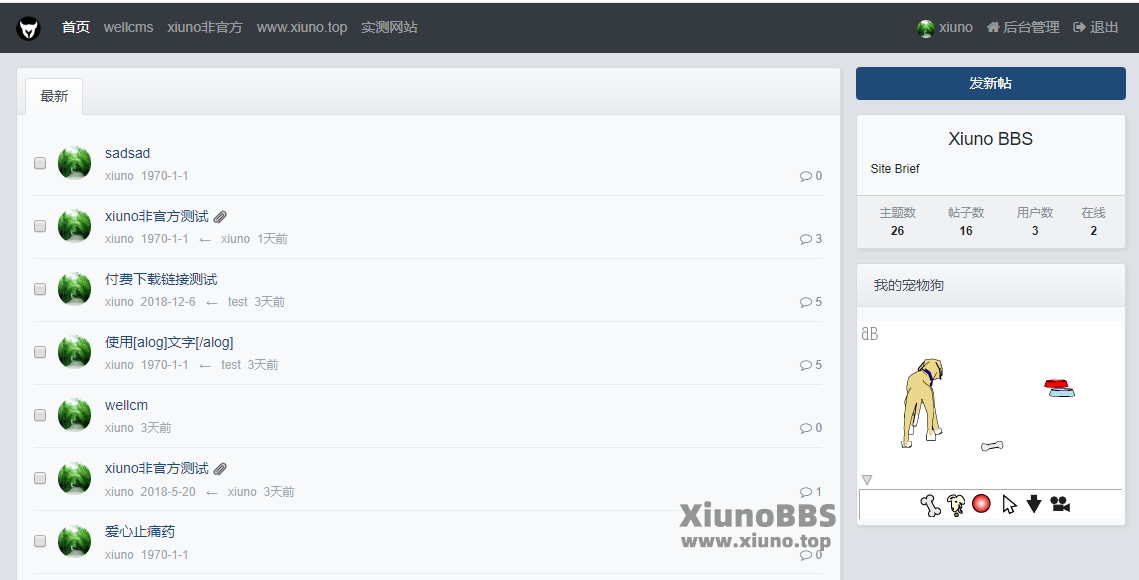Viewport: 1139px width, 580px height.
Task: Click the attachment paperclip on the 2018-5-20 post
Action: point(221,469)
